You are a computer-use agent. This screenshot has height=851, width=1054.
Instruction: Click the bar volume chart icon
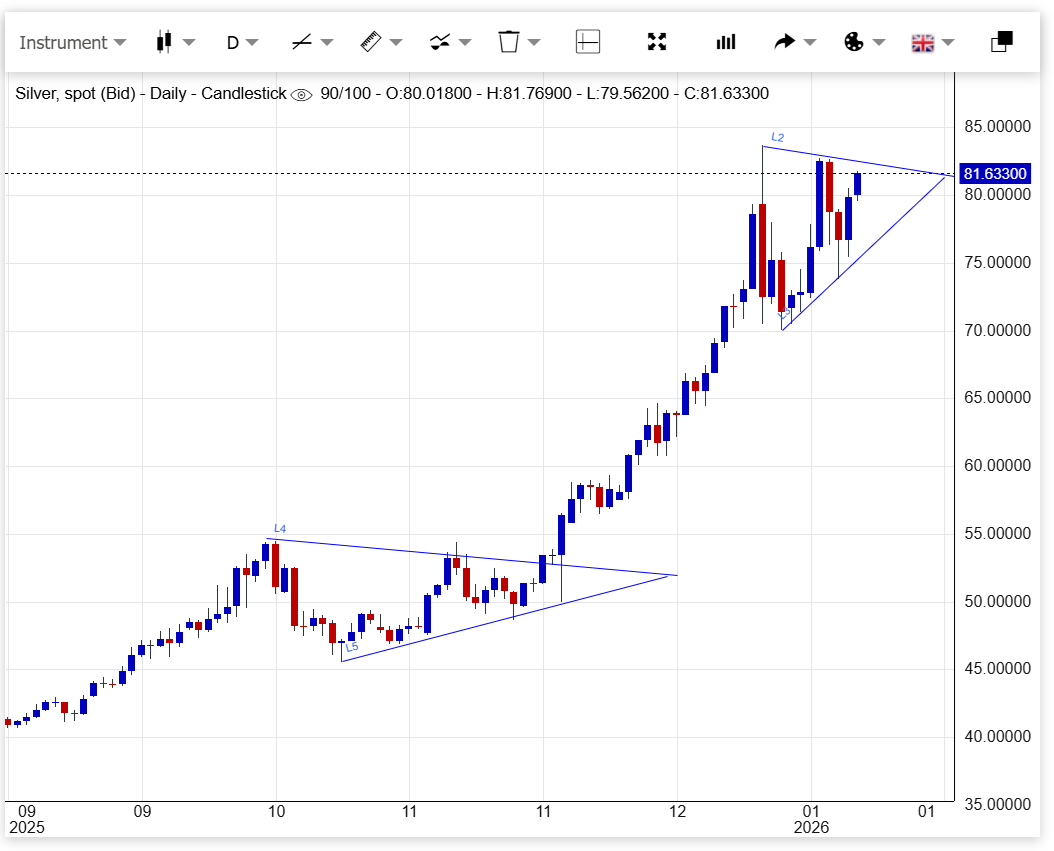click(x=726, y=42)
